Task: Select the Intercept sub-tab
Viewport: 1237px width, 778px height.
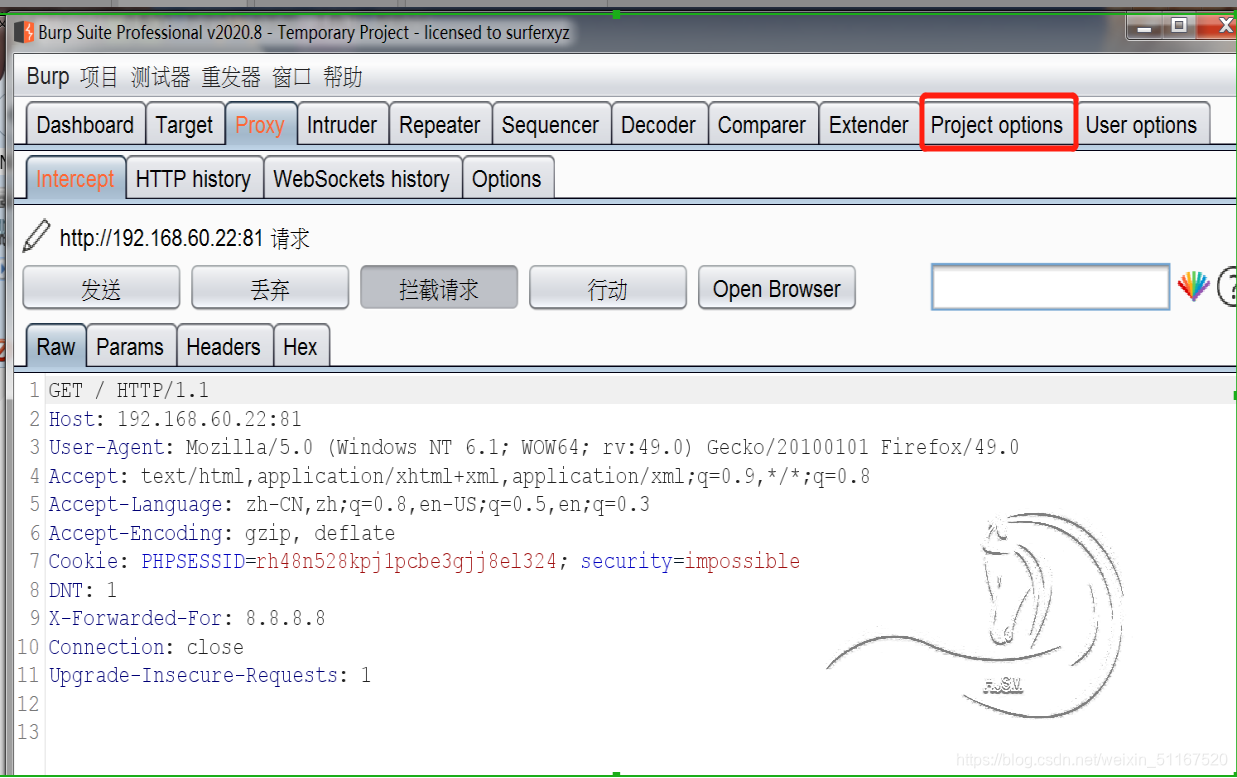Action: click(x=75, y=179)
